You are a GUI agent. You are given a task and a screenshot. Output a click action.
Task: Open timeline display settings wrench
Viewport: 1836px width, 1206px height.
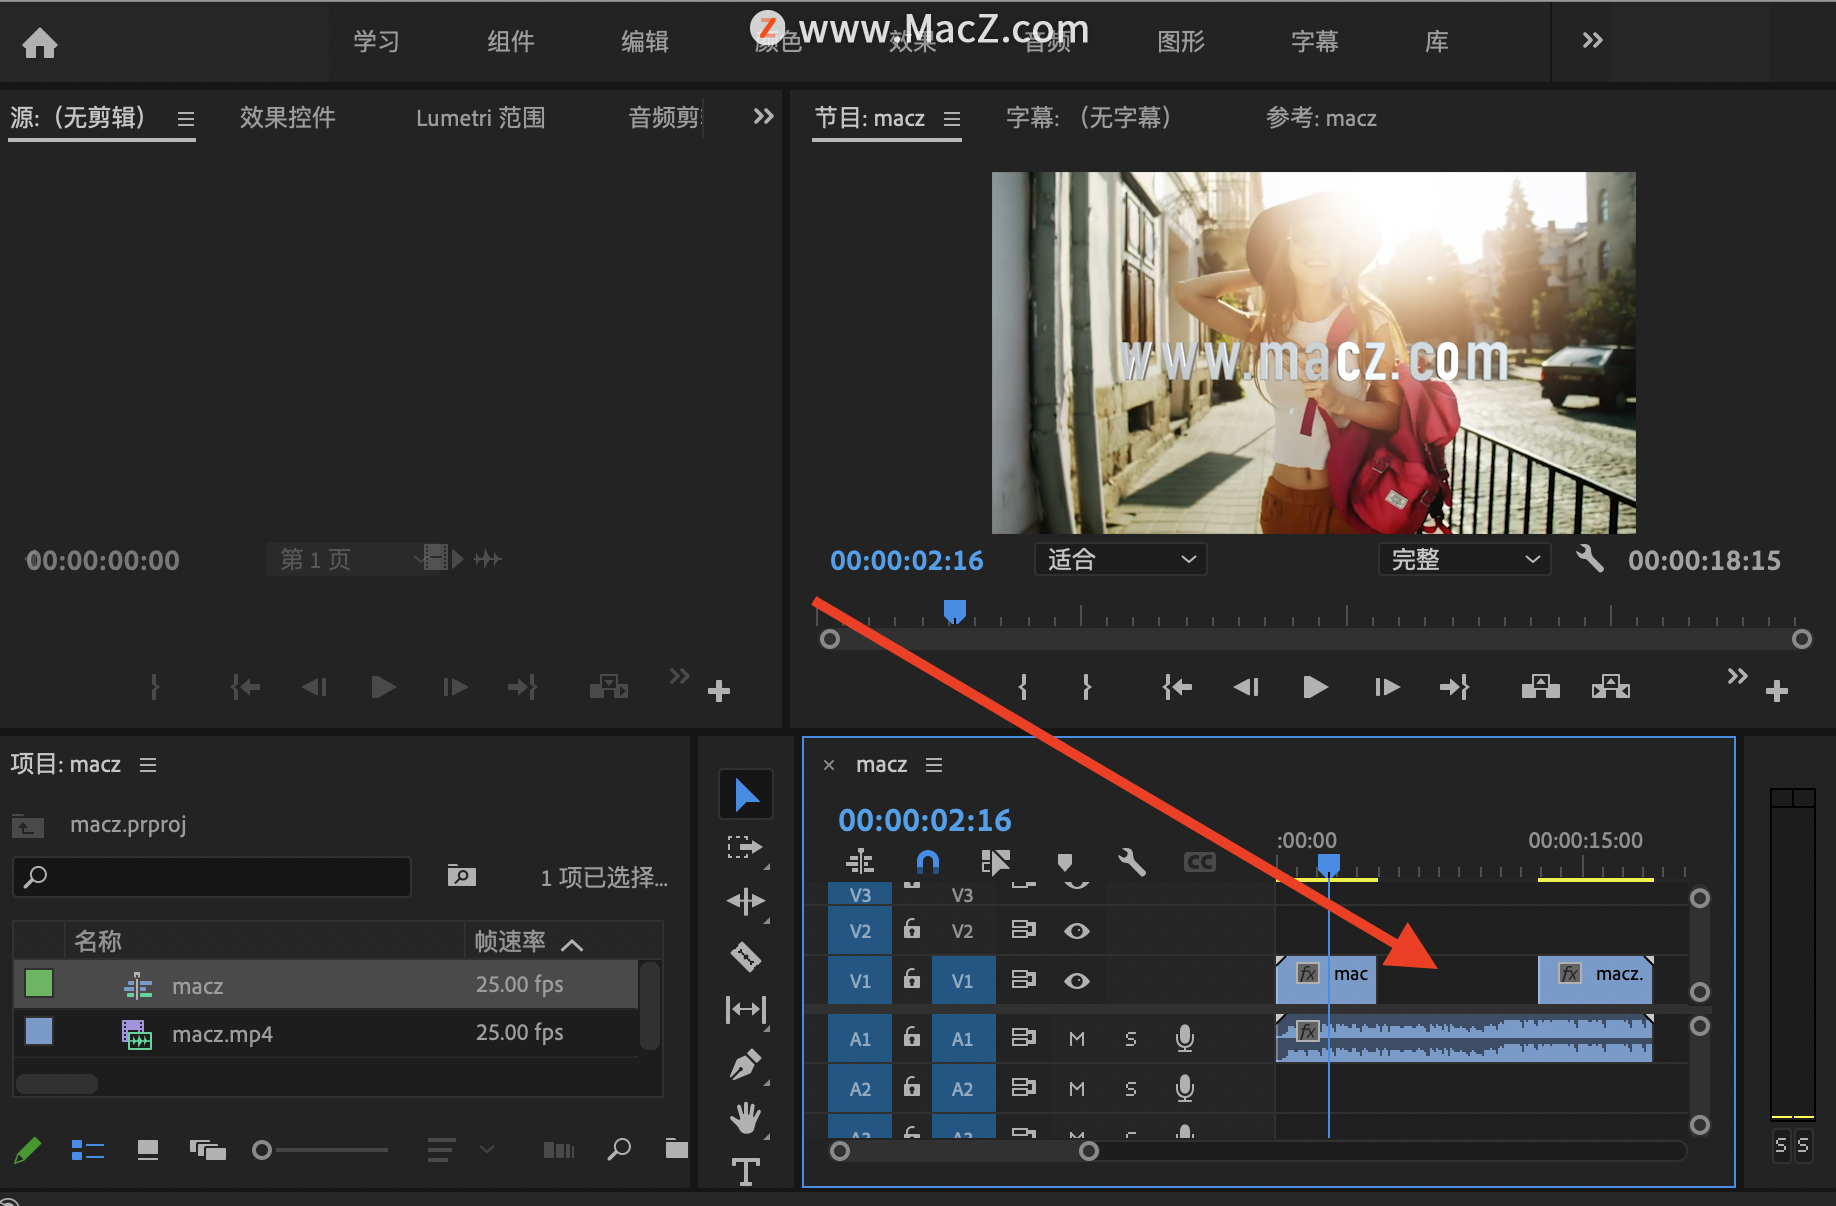[x=1131, y=861]
